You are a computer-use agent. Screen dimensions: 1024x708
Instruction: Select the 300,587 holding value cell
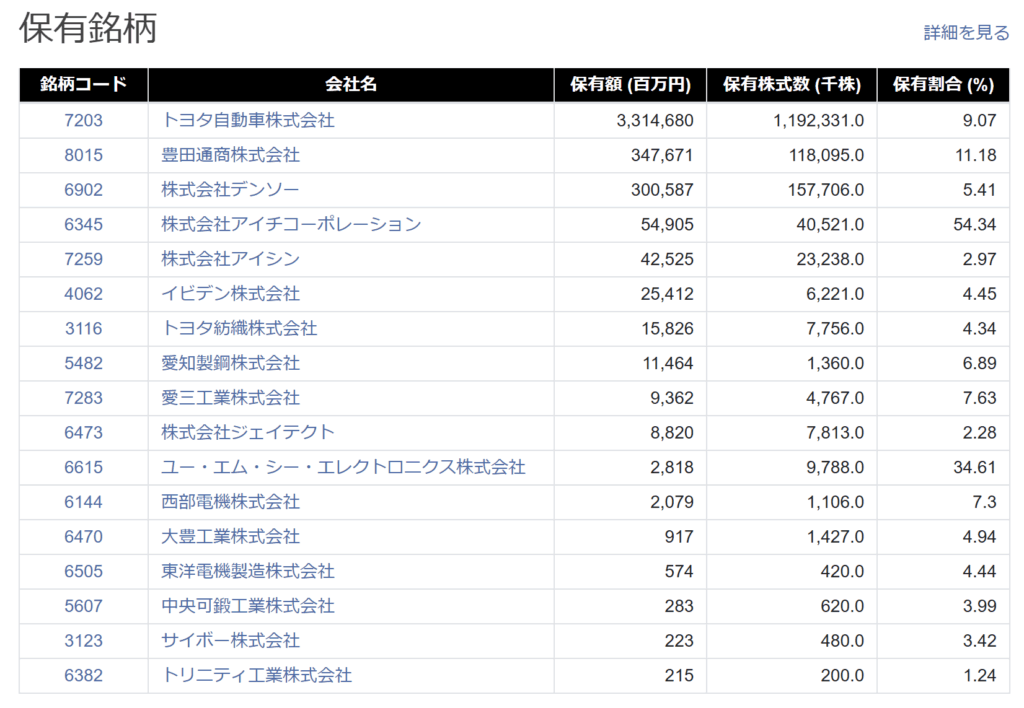(x=630, y=189)
